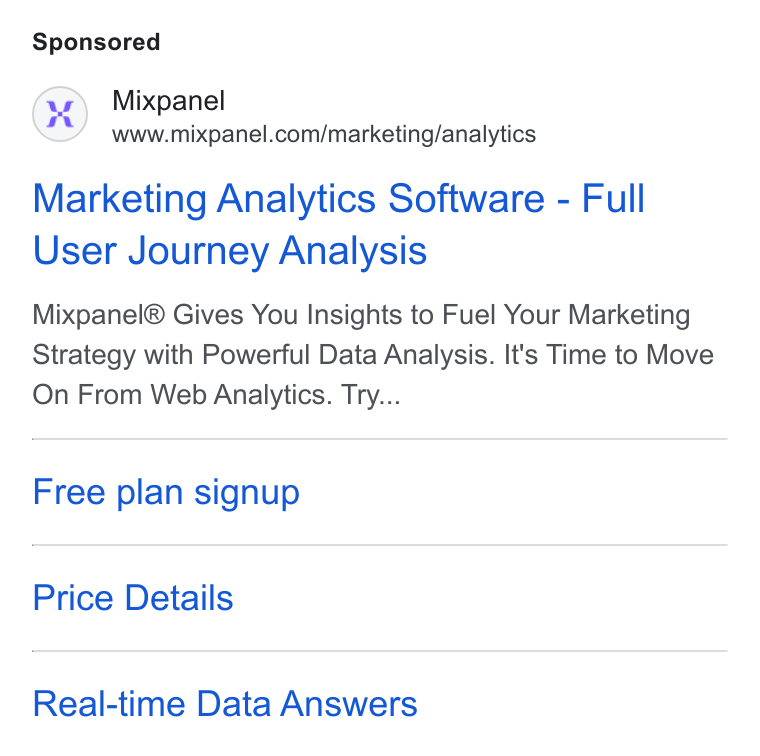Select the Free plan signup sitelink
This screenshot has height=756, width=760.
(x=166, y=492)
